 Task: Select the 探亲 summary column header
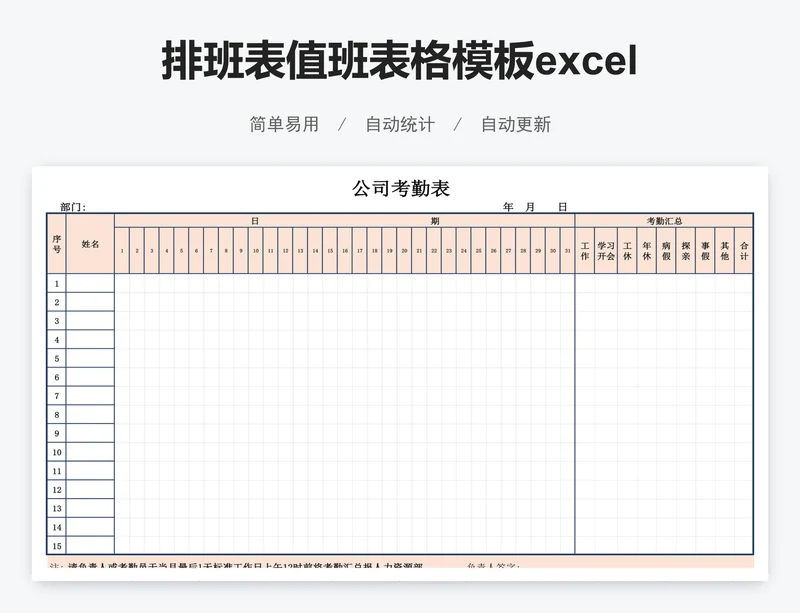[686, 251]
